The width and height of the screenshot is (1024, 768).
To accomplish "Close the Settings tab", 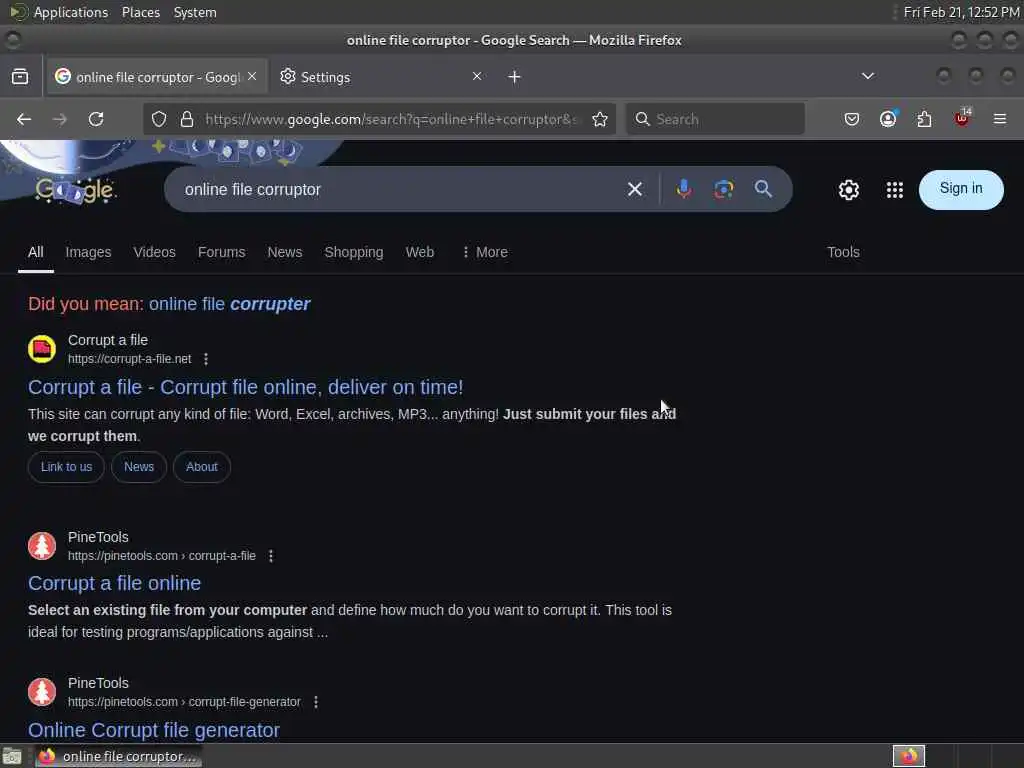I will [x=477, y=76].
